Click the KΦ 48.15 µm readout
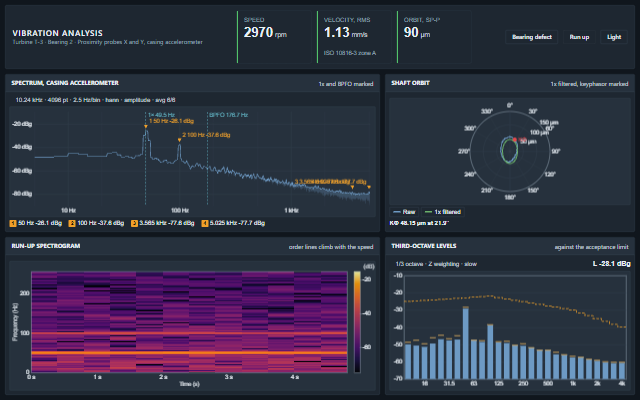The width and height of the screenshot is (640, 400). (419, 223)
